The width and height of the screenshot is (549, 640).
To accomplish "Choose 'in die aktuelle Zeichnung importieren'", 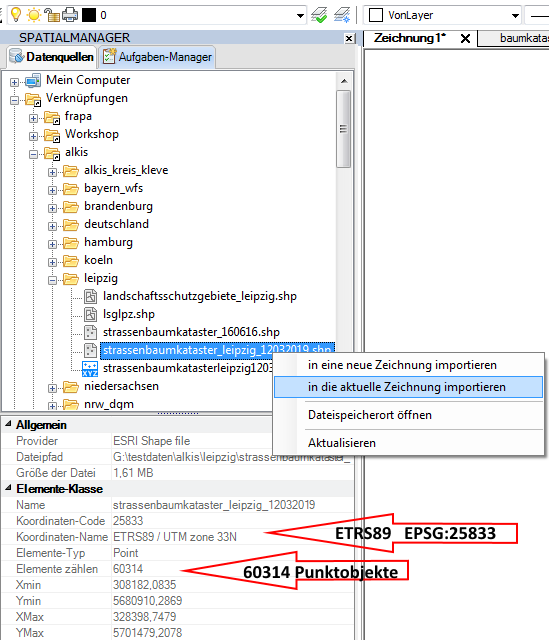I will tap(408, 387).
